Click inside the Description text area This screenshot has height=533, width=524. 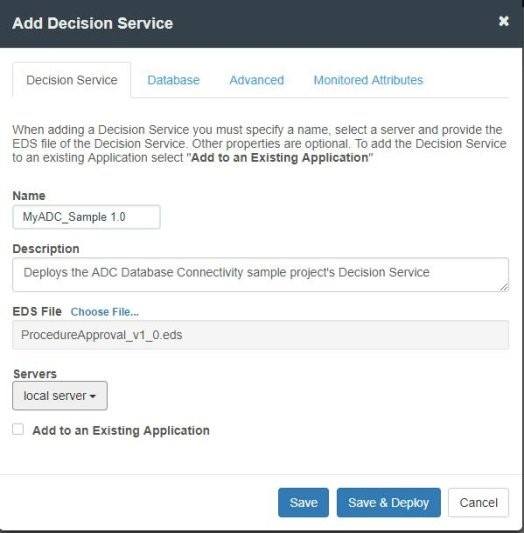coord(261,275)
